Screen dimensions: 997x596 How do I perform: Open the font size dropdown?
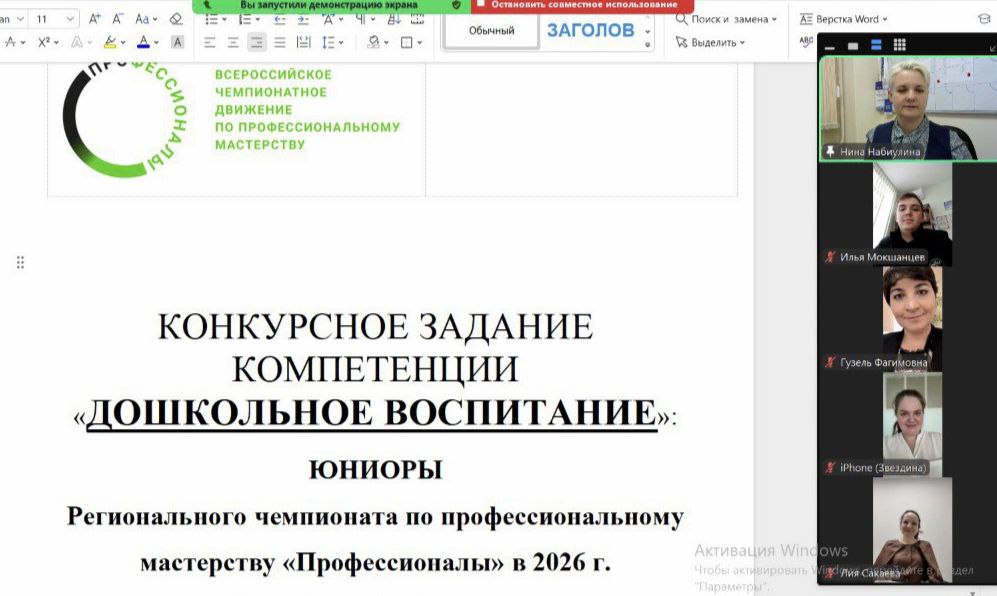pyautogui.click(x=68, y=19)
